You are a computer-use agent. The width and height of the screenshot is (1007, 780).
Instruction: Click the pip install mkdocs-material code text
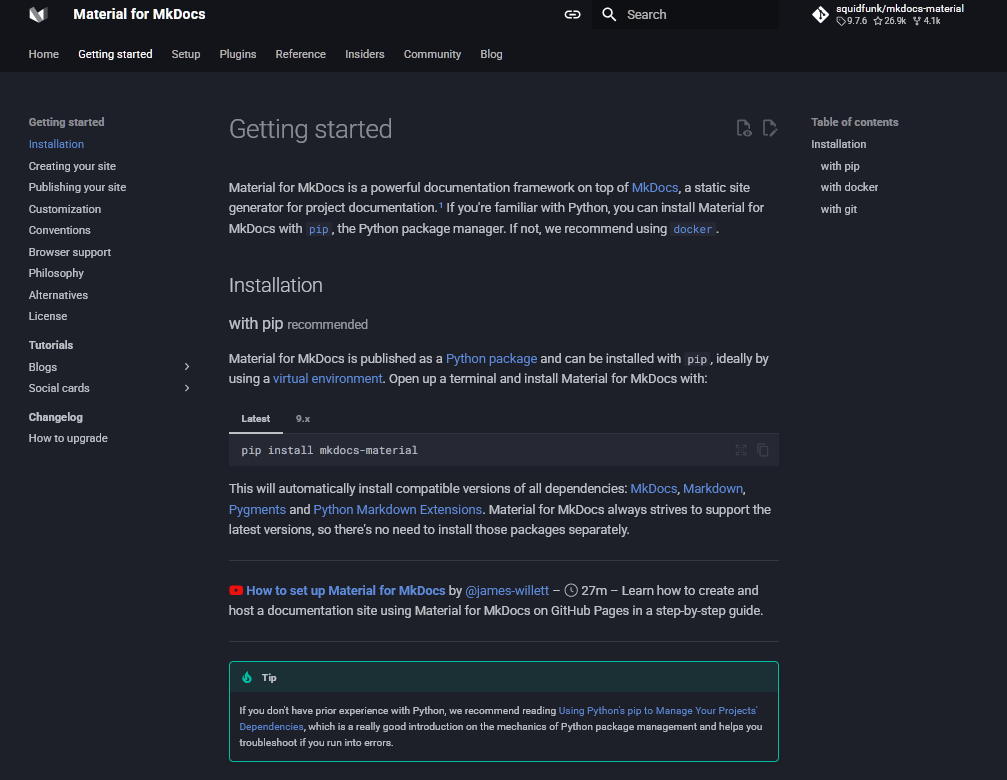[x=329, y=450]
